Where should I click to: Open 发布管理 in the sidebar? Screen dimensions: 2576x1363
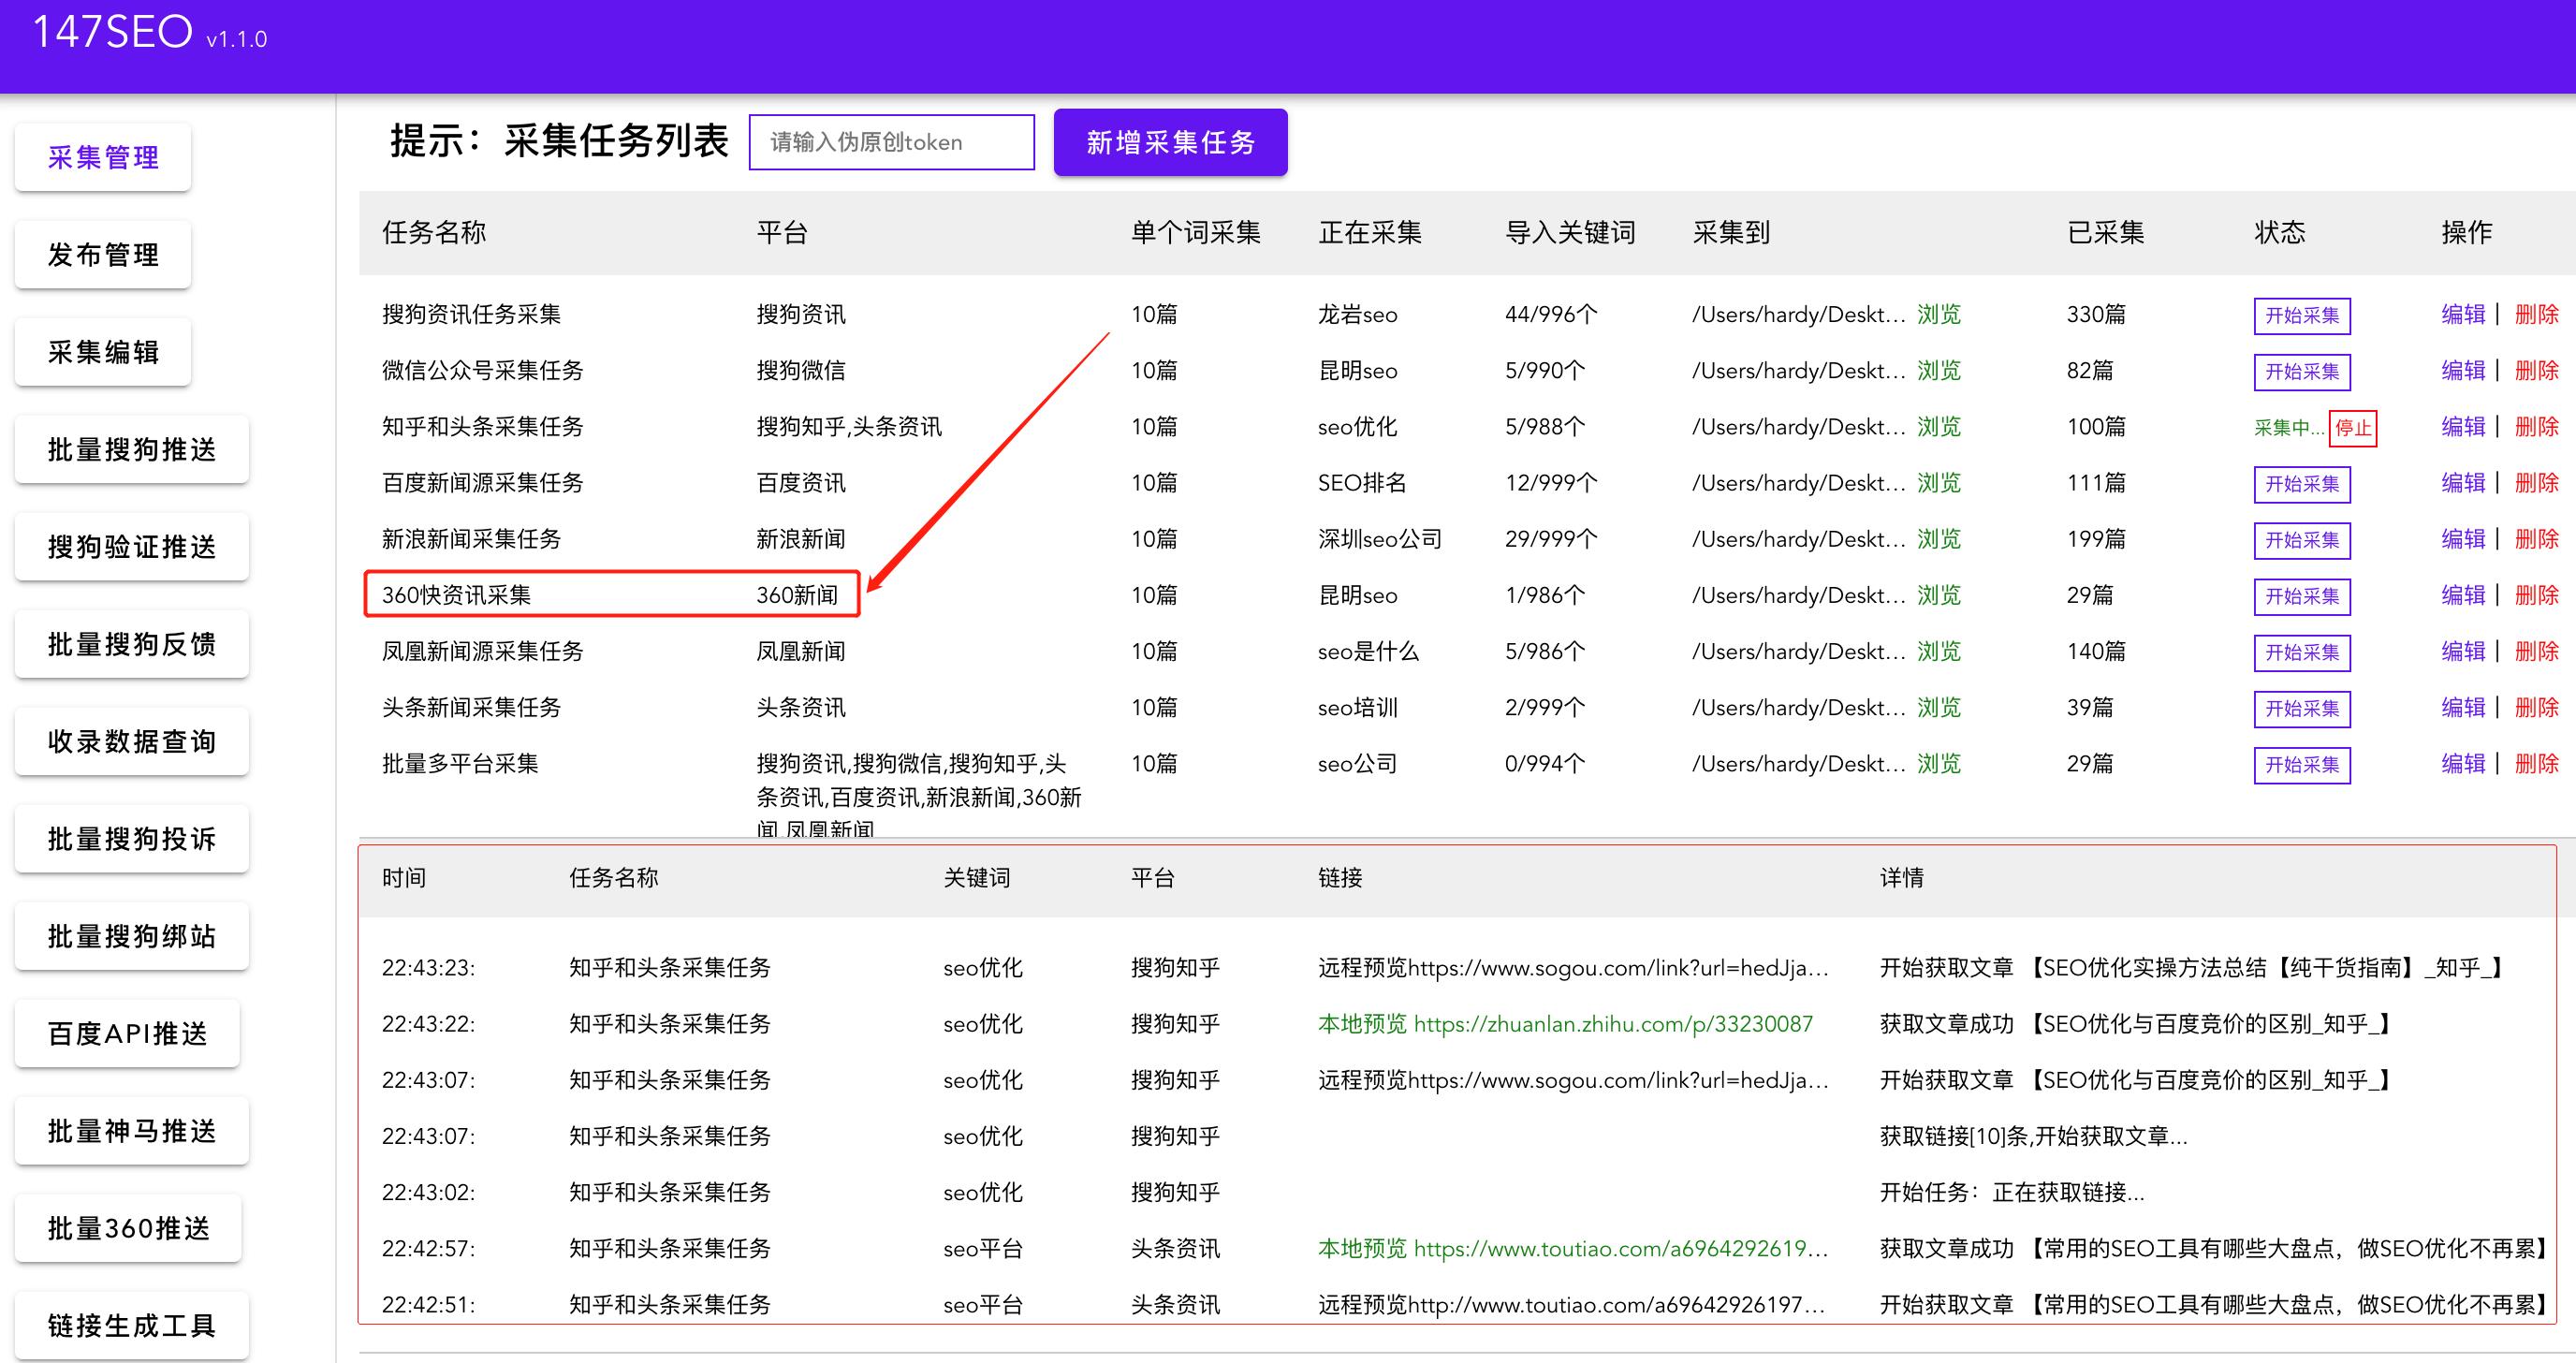[x=102, y=254]
